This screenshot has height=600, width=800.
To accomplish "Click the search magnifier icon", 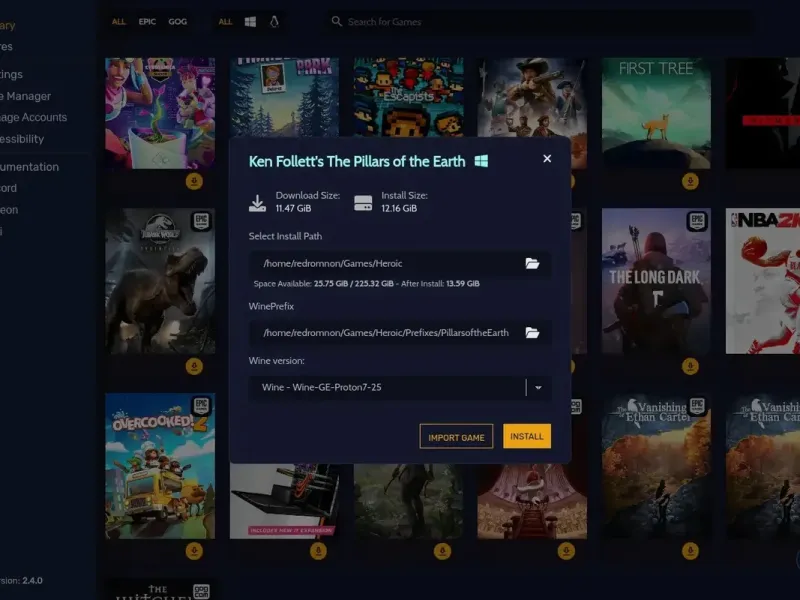I will pos(336,21).
